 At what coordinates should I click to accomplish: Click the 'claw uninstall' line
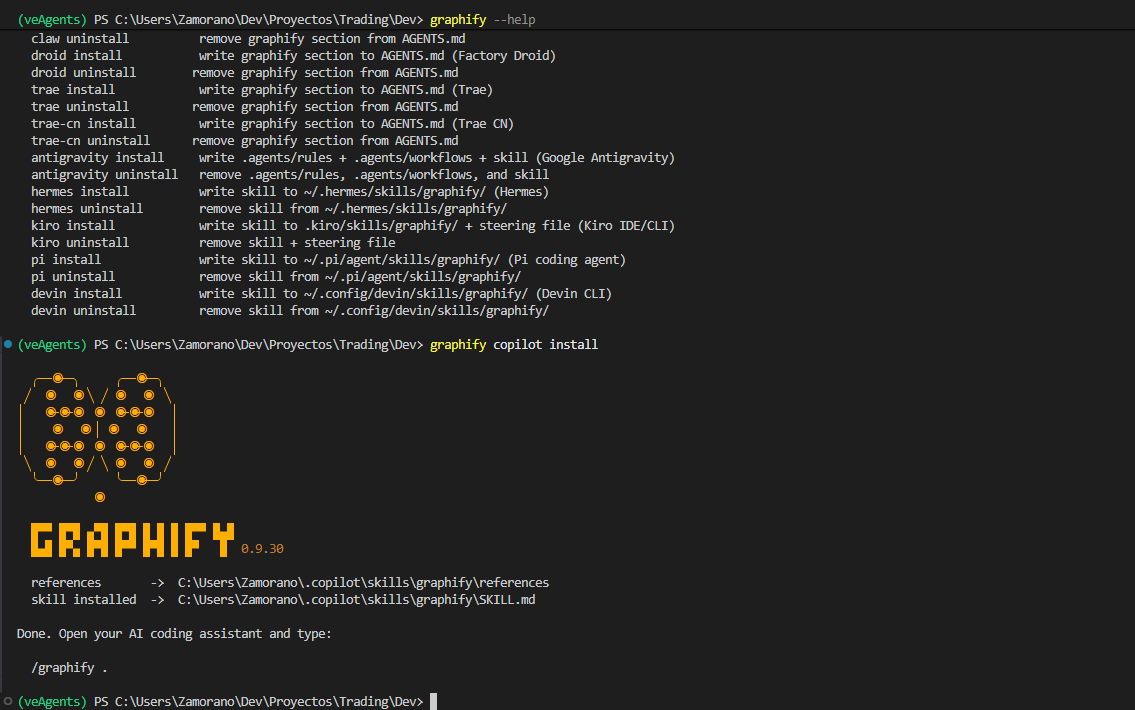click(248, 38)
